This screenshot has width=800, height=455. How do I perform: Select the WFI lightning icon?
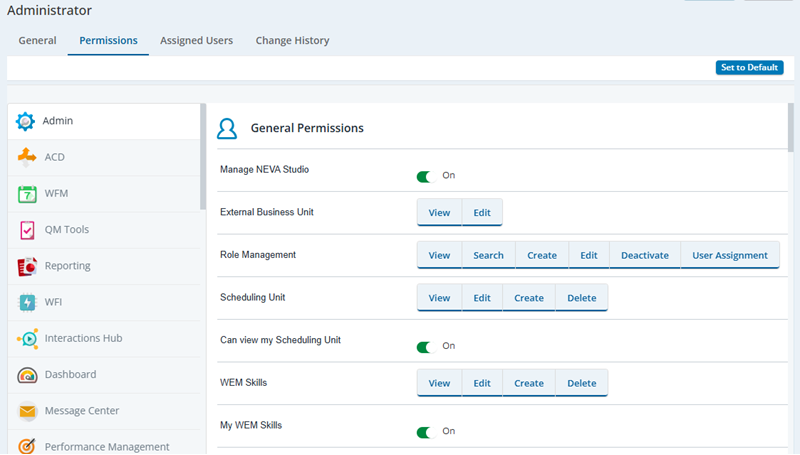[x=27, y=302]
